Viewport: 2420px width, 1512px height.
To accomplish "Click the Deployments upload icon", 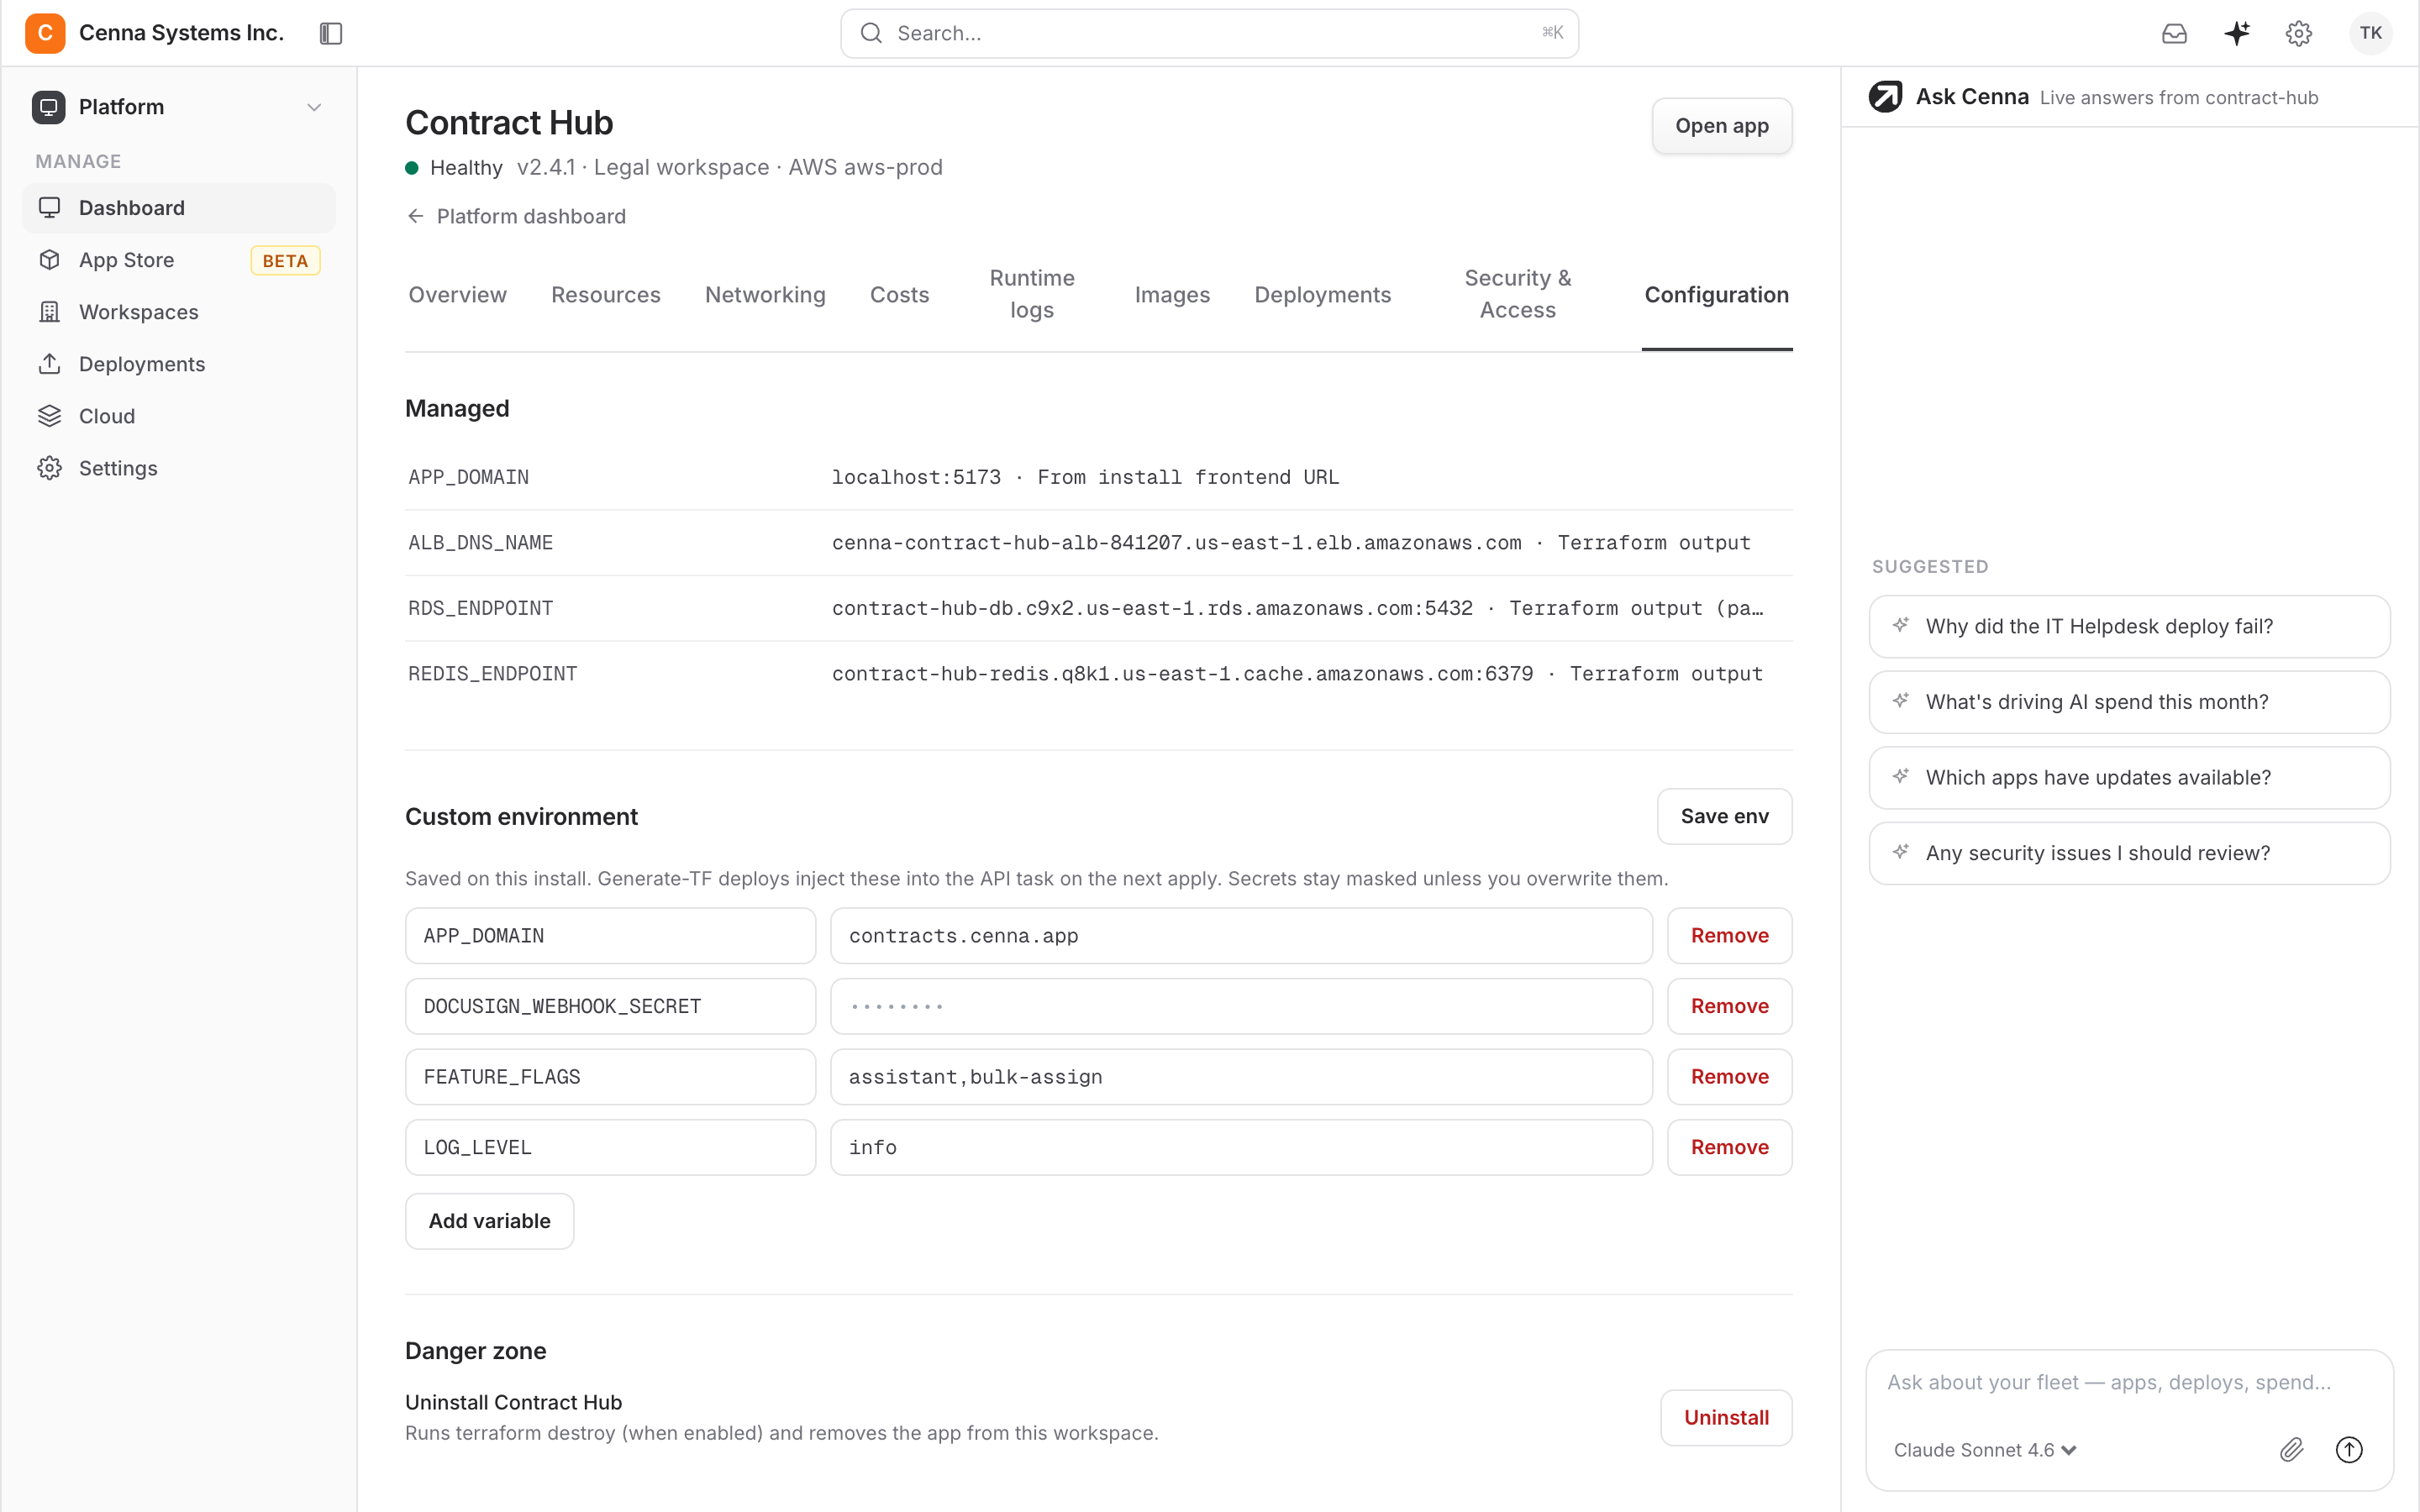I will [49, 364].
